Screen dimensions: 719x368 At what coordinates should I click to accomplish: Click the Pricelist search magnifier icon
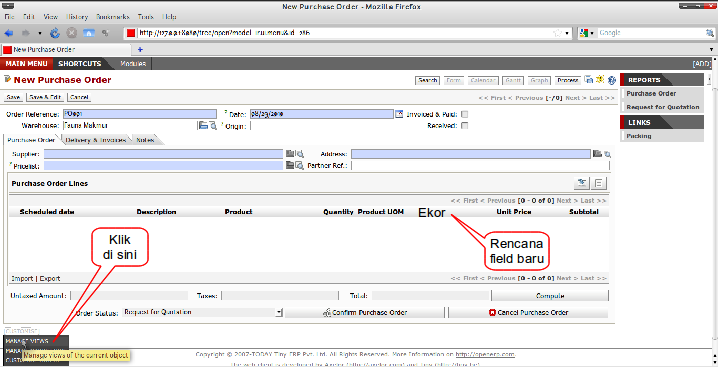click(x=299, y=165)
